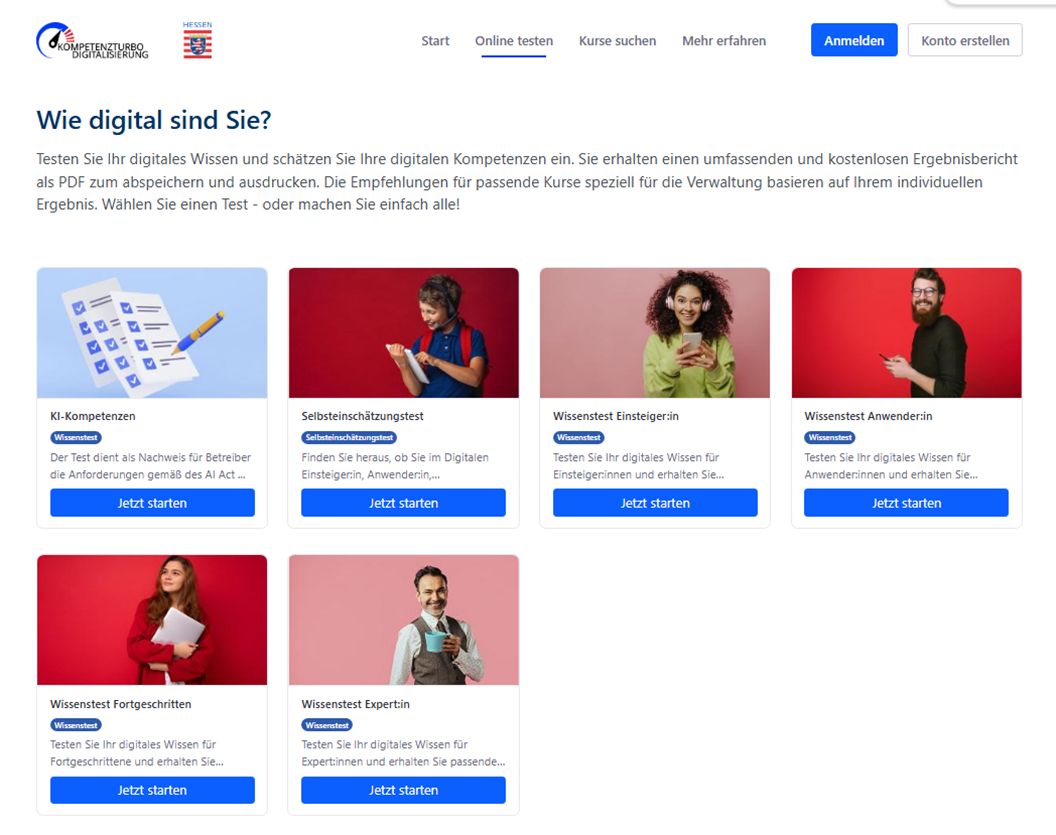Open the Start navigation item
The height and width of the screenshot is (835, 1056).
[x=435, y=40]
